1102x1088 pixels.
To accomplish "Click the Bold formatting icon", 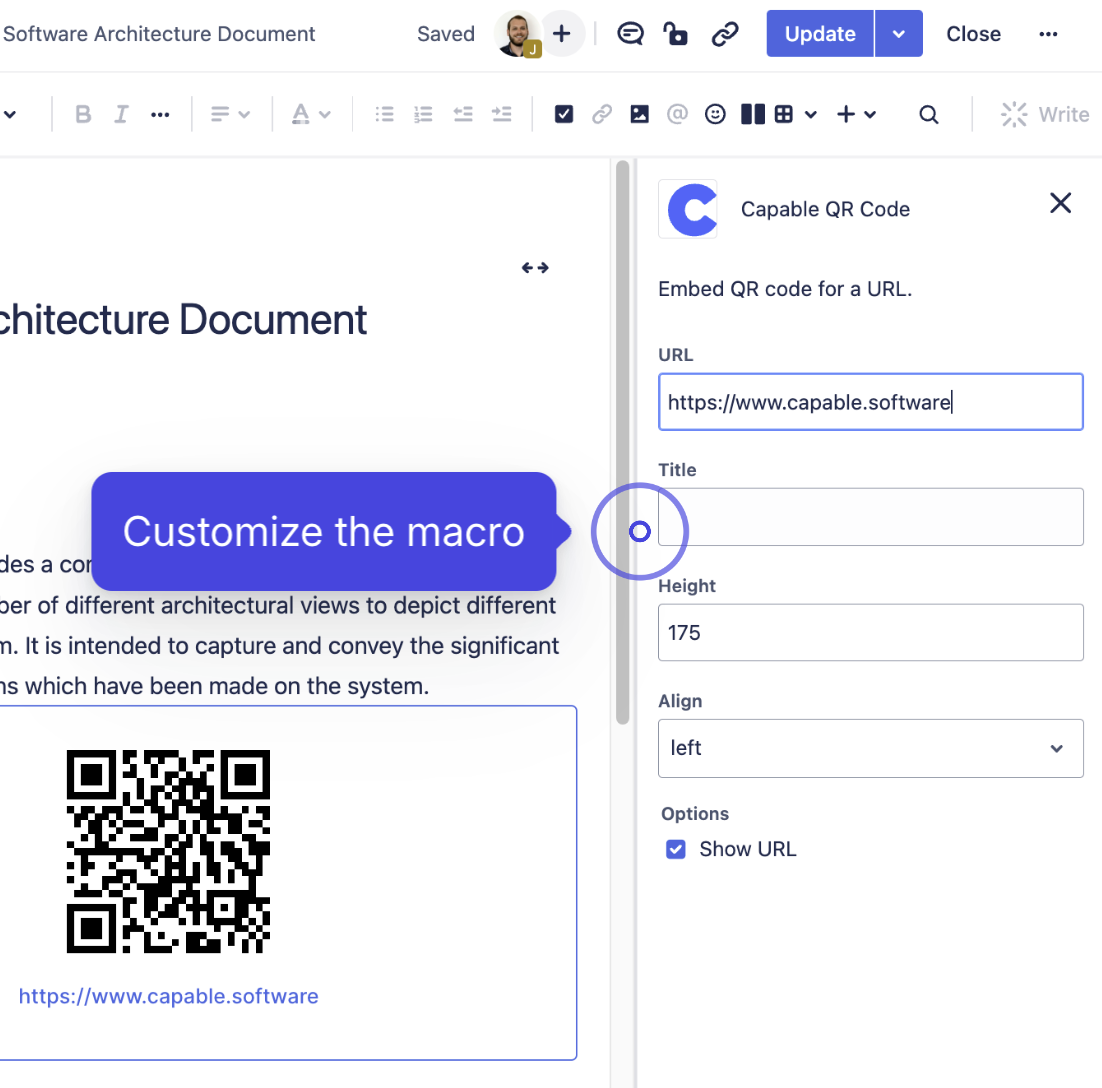I will 83,115.
